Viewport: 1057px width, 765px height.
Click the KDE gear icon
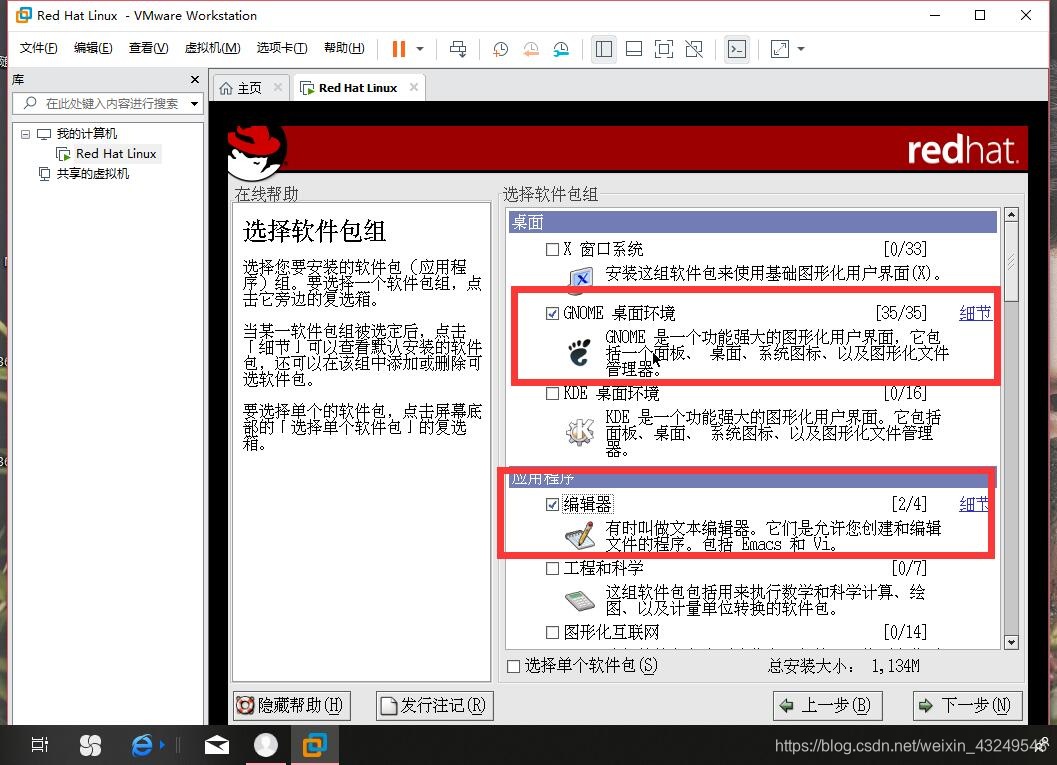580,431
